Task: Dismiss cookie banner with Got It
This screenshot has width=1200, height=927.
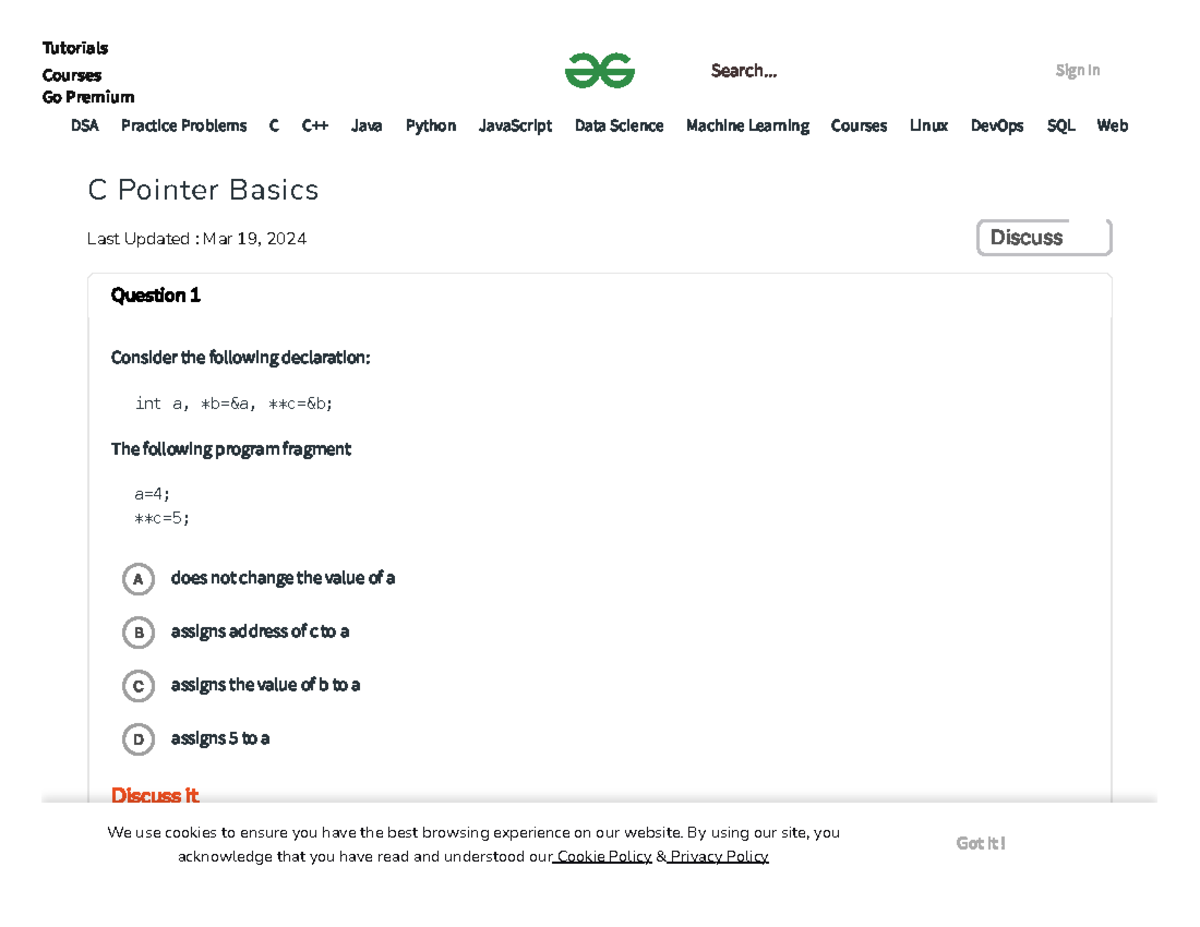Action: click(x=980, y=843)
